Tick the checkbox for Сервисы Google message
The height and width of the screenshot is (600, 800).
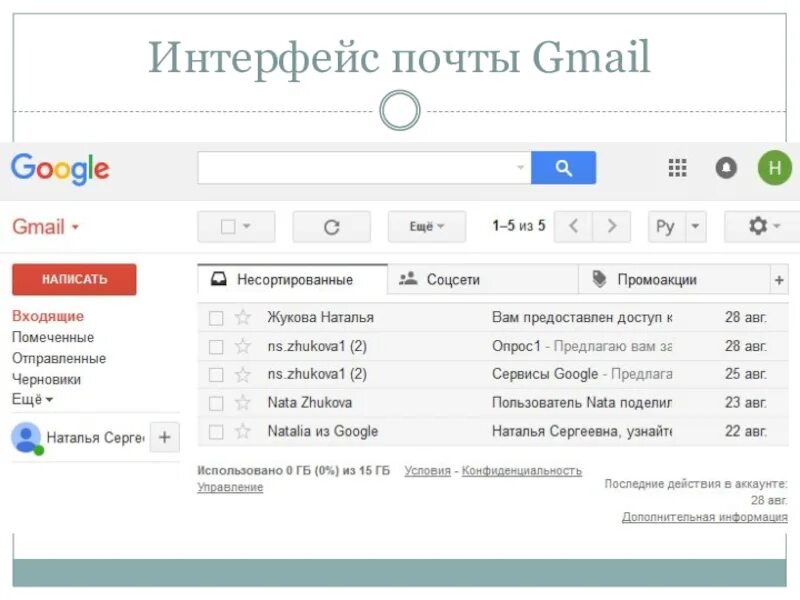(216, 375)
